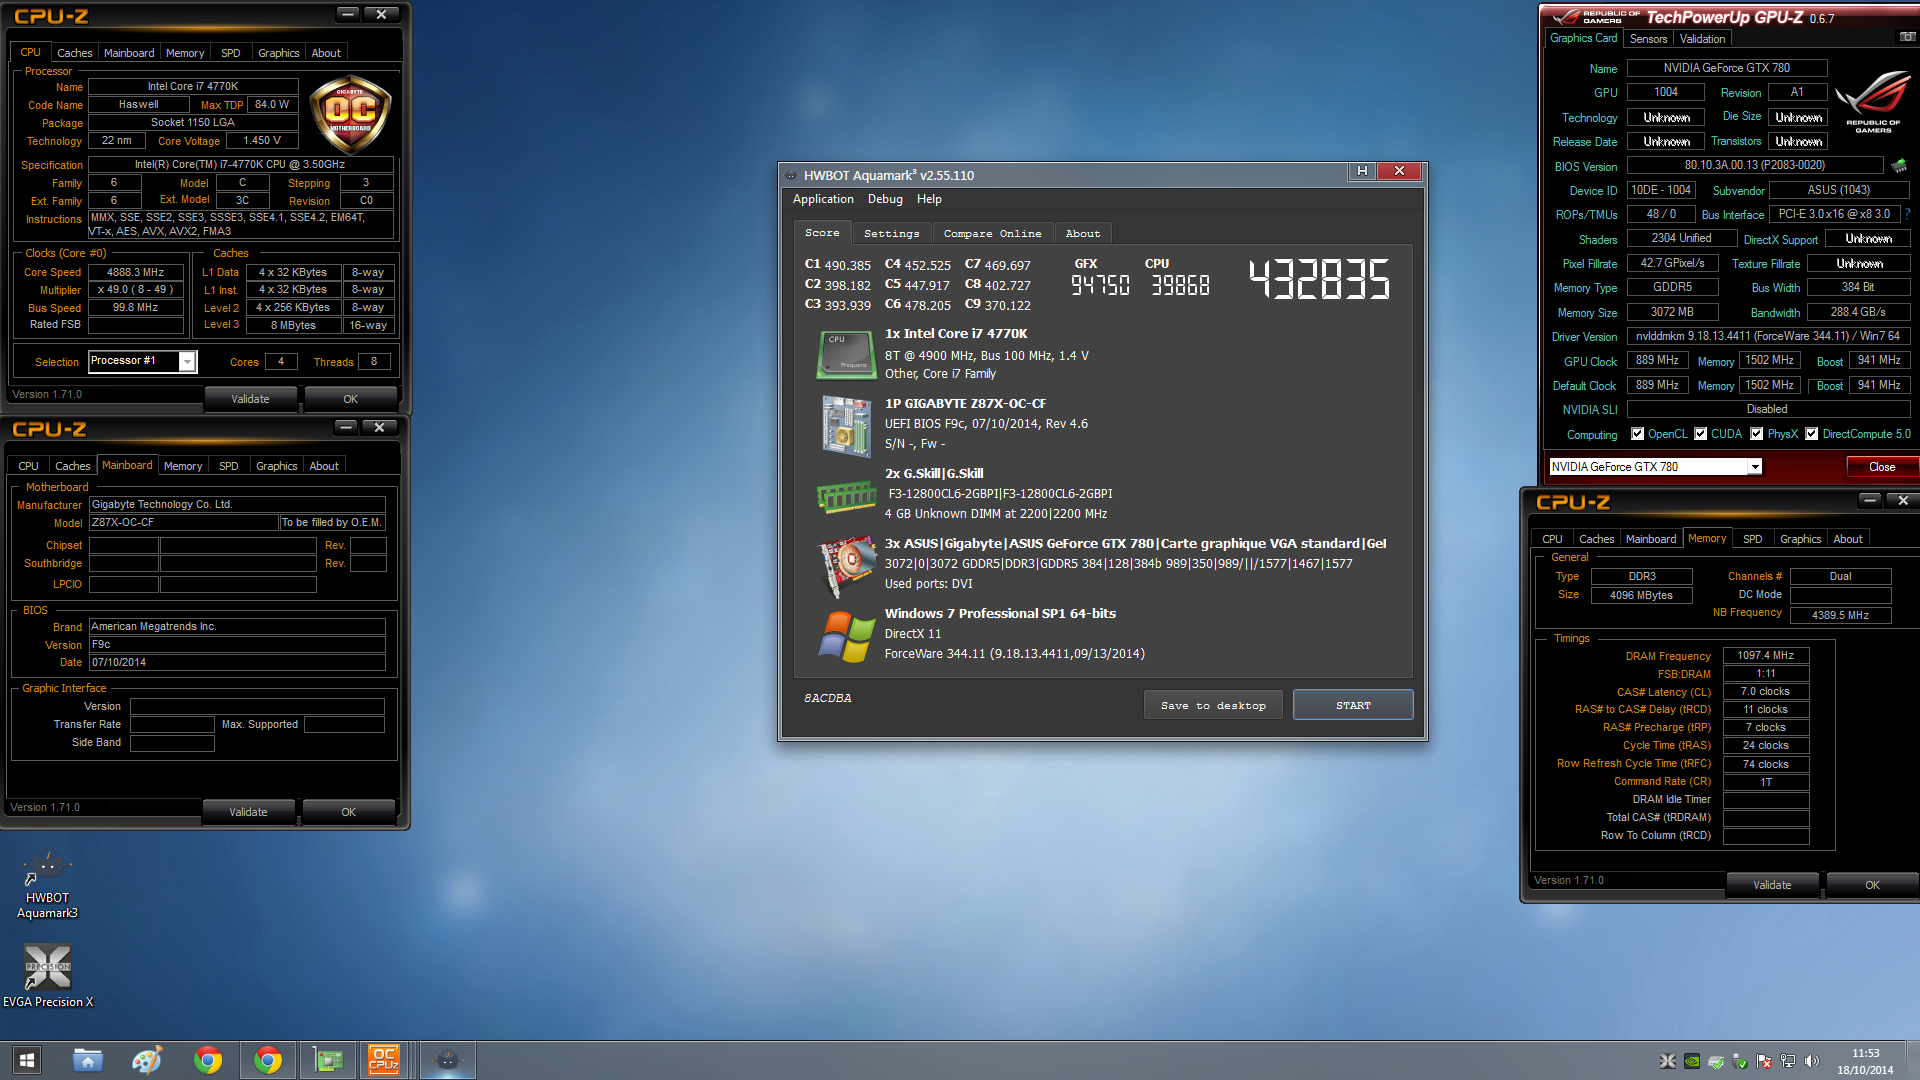
Task: Click the GPU-Z save BIOS chip icon
Action: tap(1899, 165)
